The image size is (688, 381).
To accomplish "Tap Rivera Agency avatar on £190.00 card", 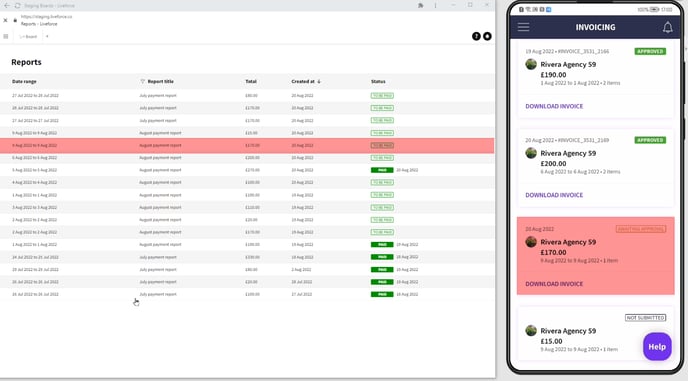I will click(531, 64).
